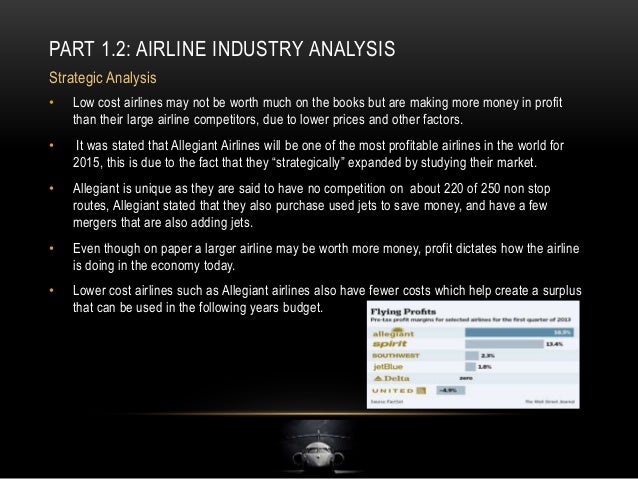Click the United negative margin bar
The width and height of the screenshot is (638, 479).
click(450, 391)
